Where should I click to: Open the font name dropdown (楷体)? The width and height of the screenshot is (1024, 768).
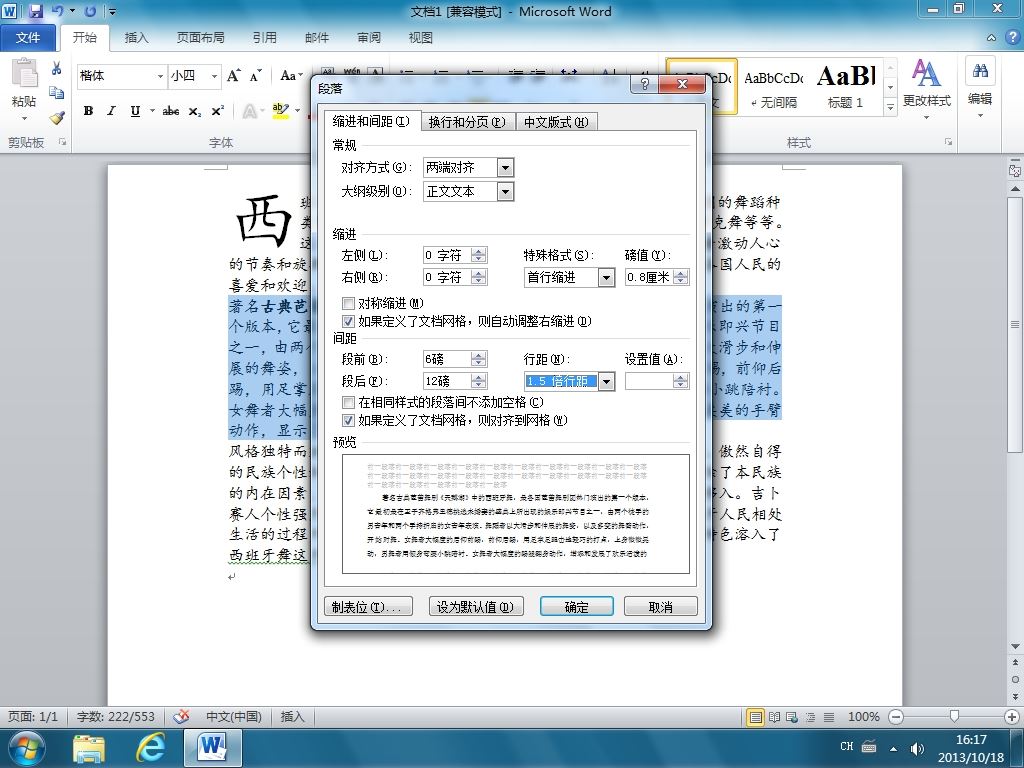[x=160, y=76]
